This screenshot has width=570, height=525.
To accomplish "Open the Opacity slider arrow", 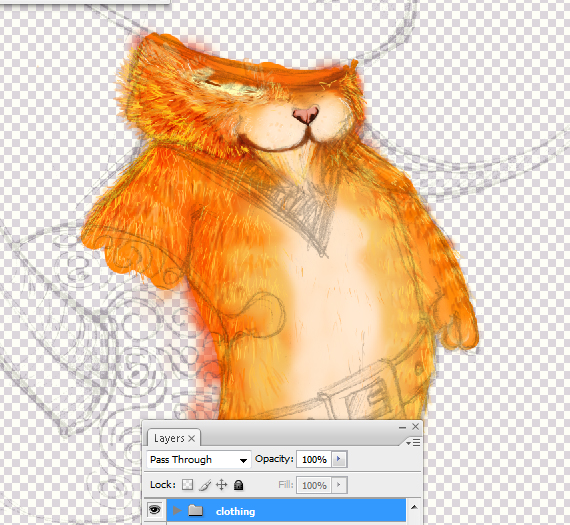I will click(339, 459).
